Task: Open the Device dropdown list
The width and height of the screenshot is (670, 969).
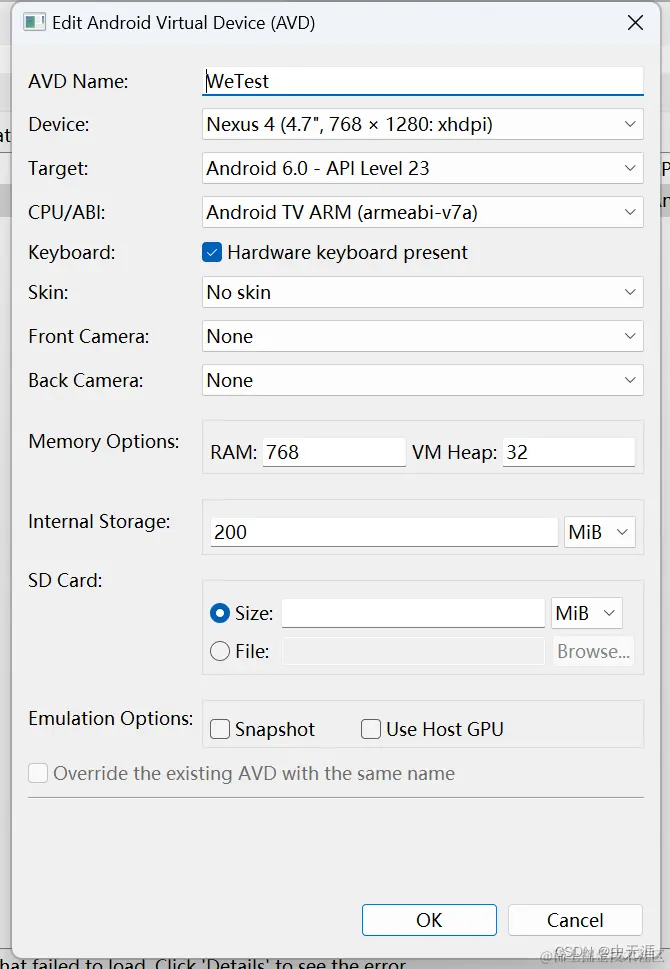Action: coord(422,124)
